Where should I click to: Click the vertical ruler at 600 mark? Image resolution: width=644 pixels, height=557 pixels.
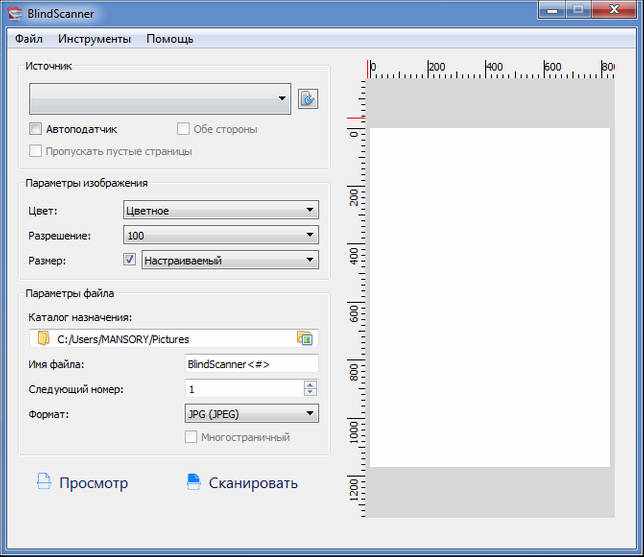pos(356,314)
